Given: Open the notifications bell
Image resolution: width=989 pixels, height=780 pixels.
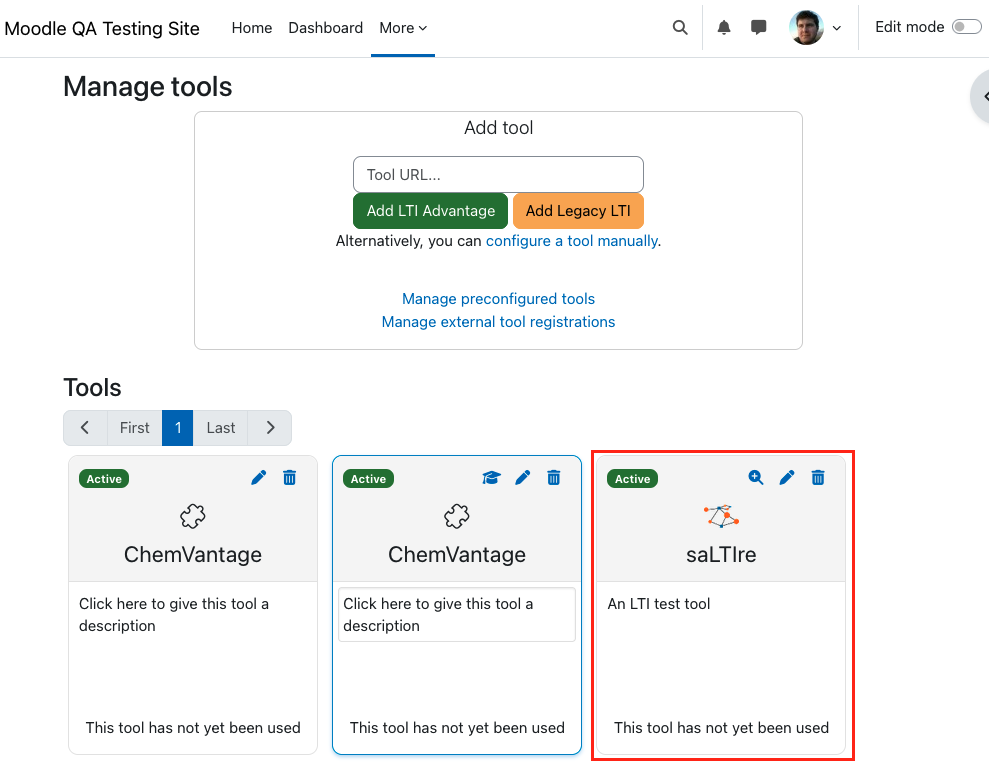Looking at the screenshot, I should 724,27.
